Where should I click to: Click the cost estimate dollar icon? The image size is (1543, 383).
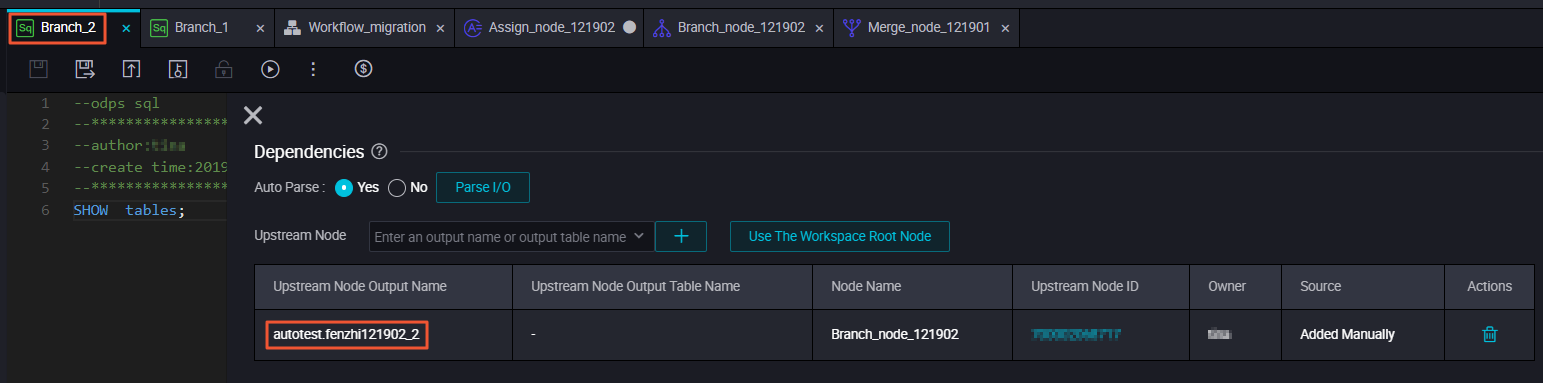tap(364, 69)
